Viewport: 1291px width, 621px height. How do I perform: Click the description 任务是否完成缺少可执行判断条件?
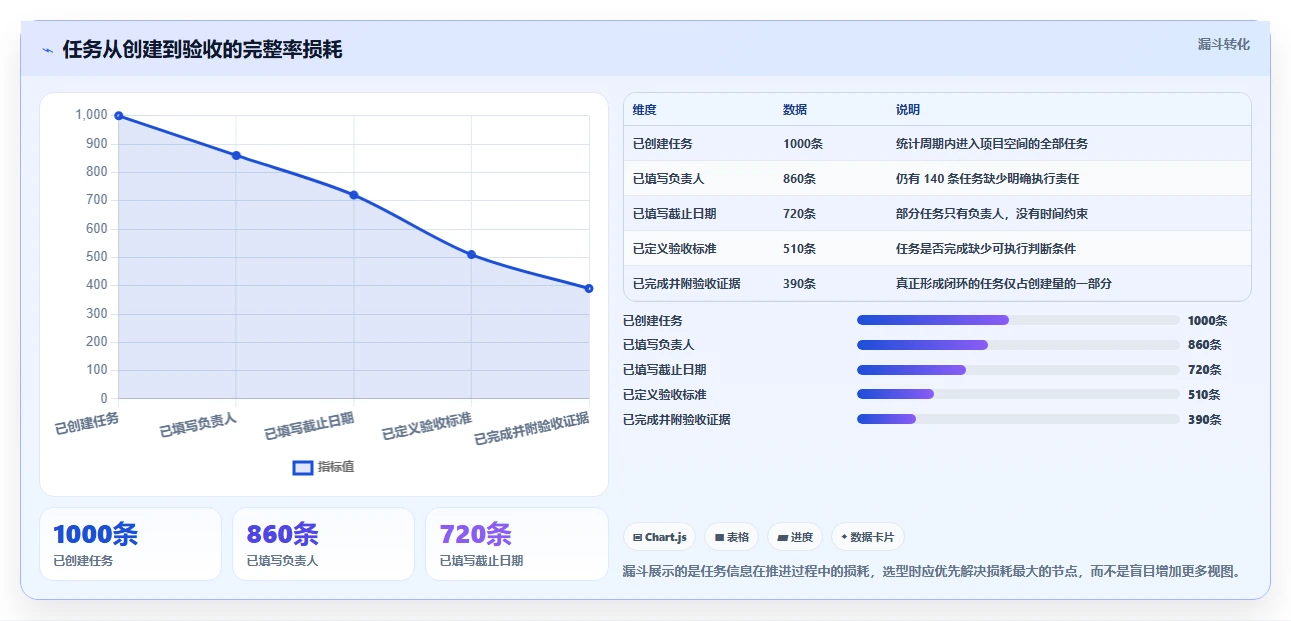986,249
